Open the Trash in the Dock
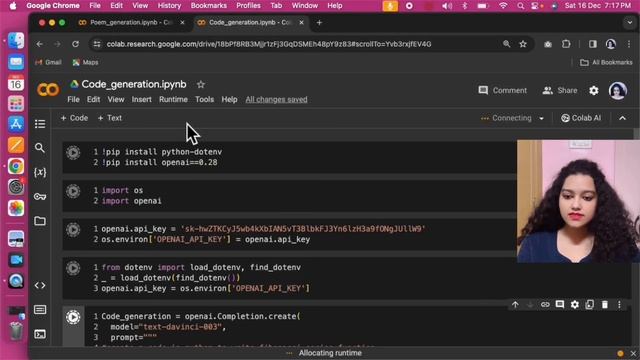Viewport: 640px width, 360px height. pyautogui.click(x=16, y=331)
